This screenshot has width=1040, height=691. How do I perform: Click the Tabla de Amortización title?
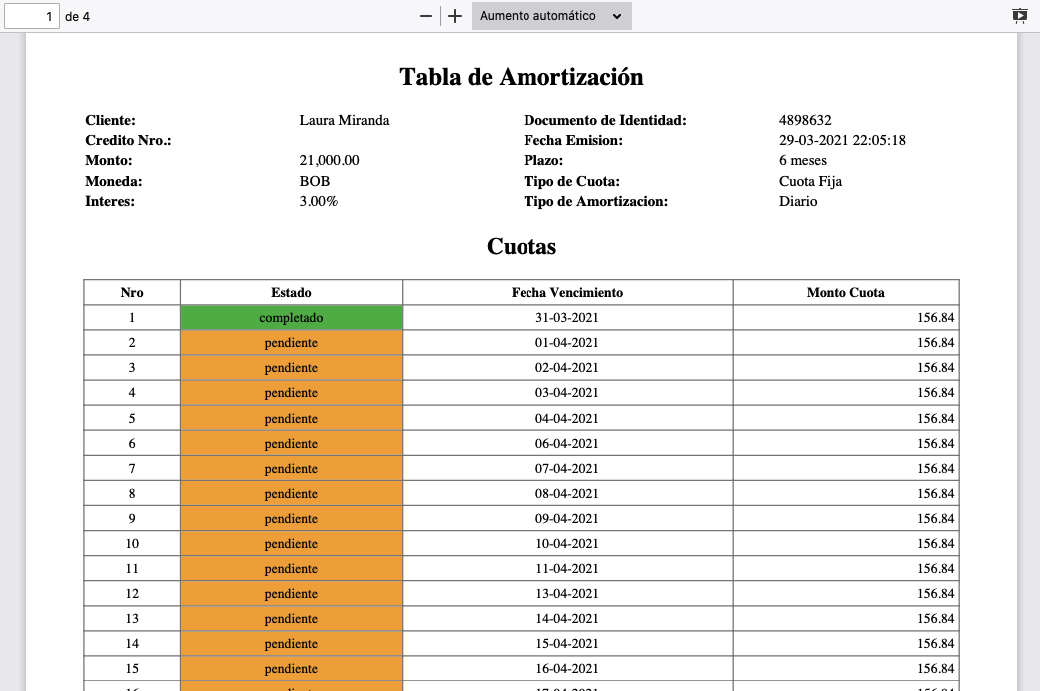521,77
